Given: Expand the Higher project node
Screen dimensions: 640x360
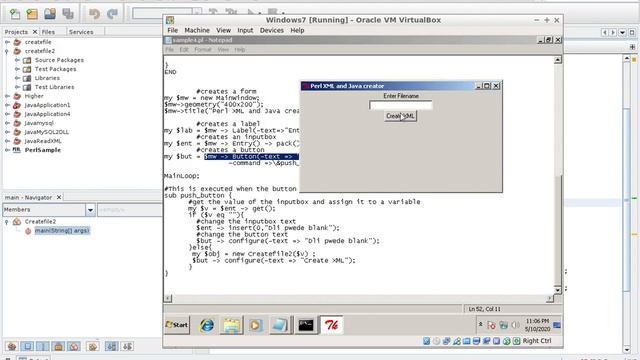Looking at the screenshot, I should 7,96.
